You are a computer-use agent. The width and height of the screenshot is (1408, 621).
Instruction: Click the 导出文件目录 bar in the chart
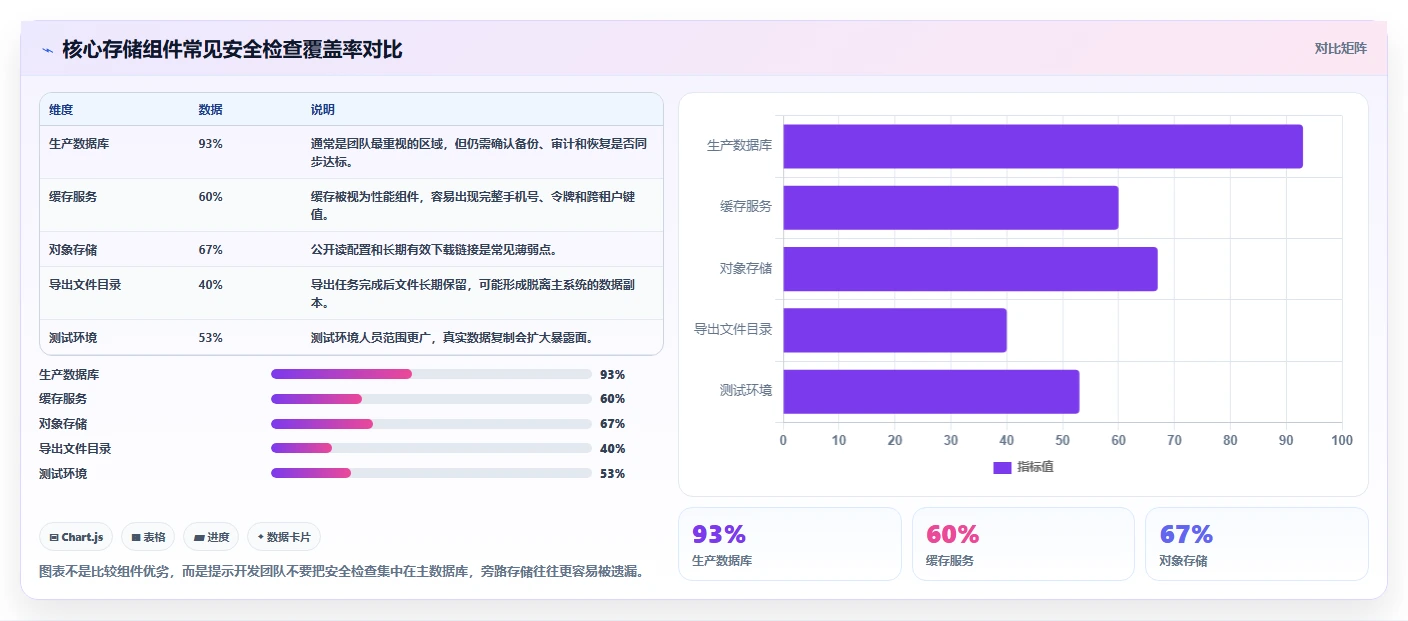click(x=894, y=330)
